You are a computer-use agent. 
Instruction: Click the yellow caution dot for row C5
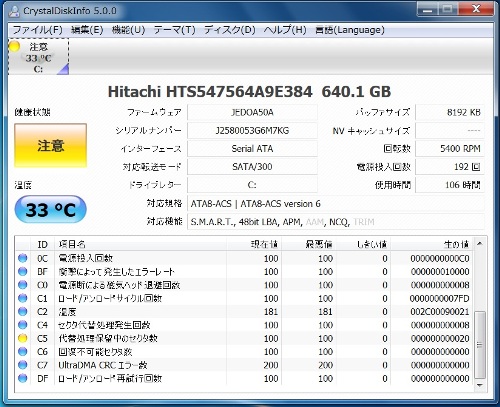(x=23, y=338)
